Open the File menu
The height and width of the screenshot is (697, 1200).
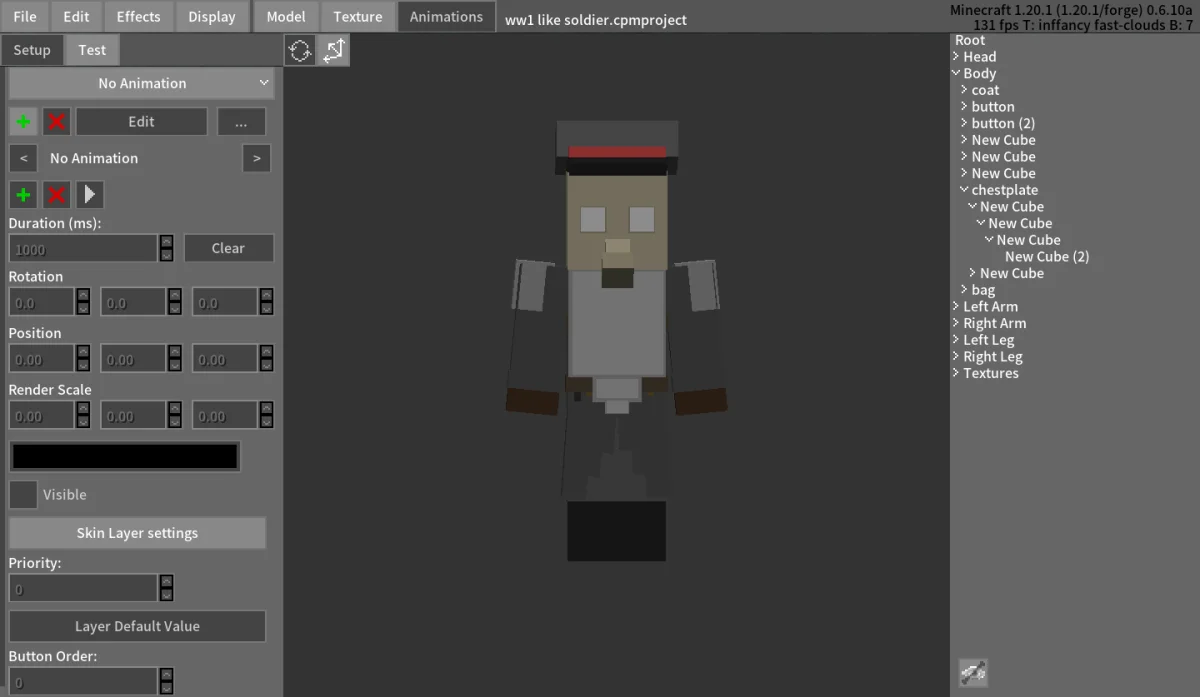25,16
